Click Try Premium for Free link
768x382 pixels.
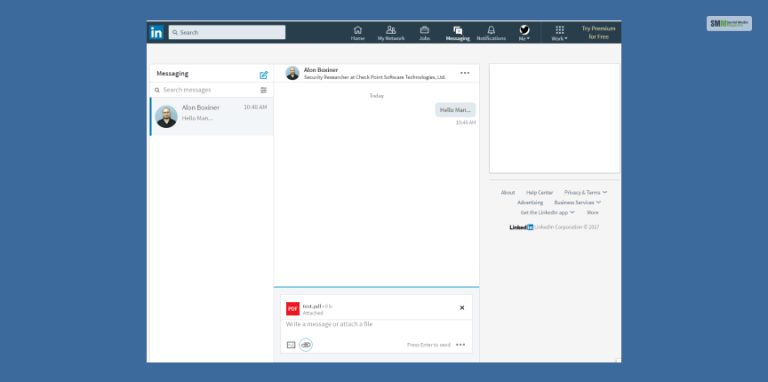598,32
